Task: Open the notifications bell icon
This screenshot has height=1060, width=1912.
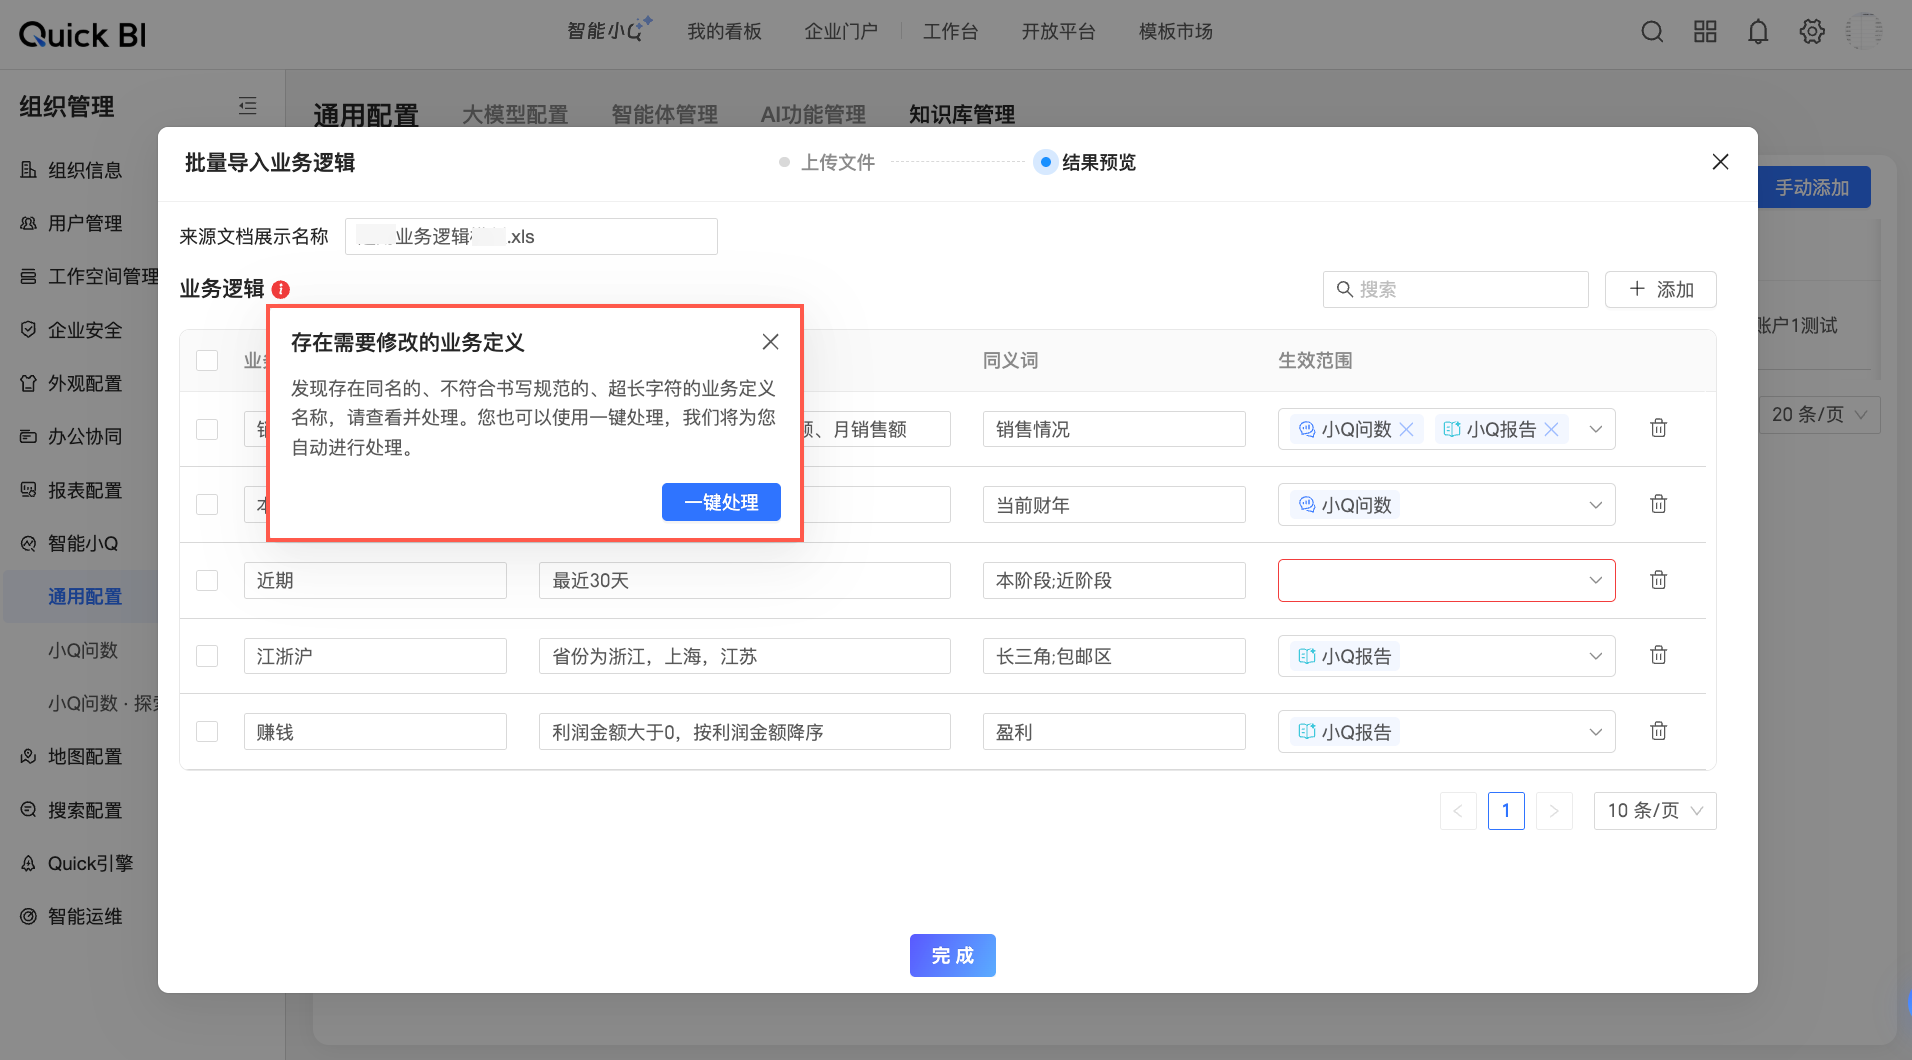Action: [1758, 32]
